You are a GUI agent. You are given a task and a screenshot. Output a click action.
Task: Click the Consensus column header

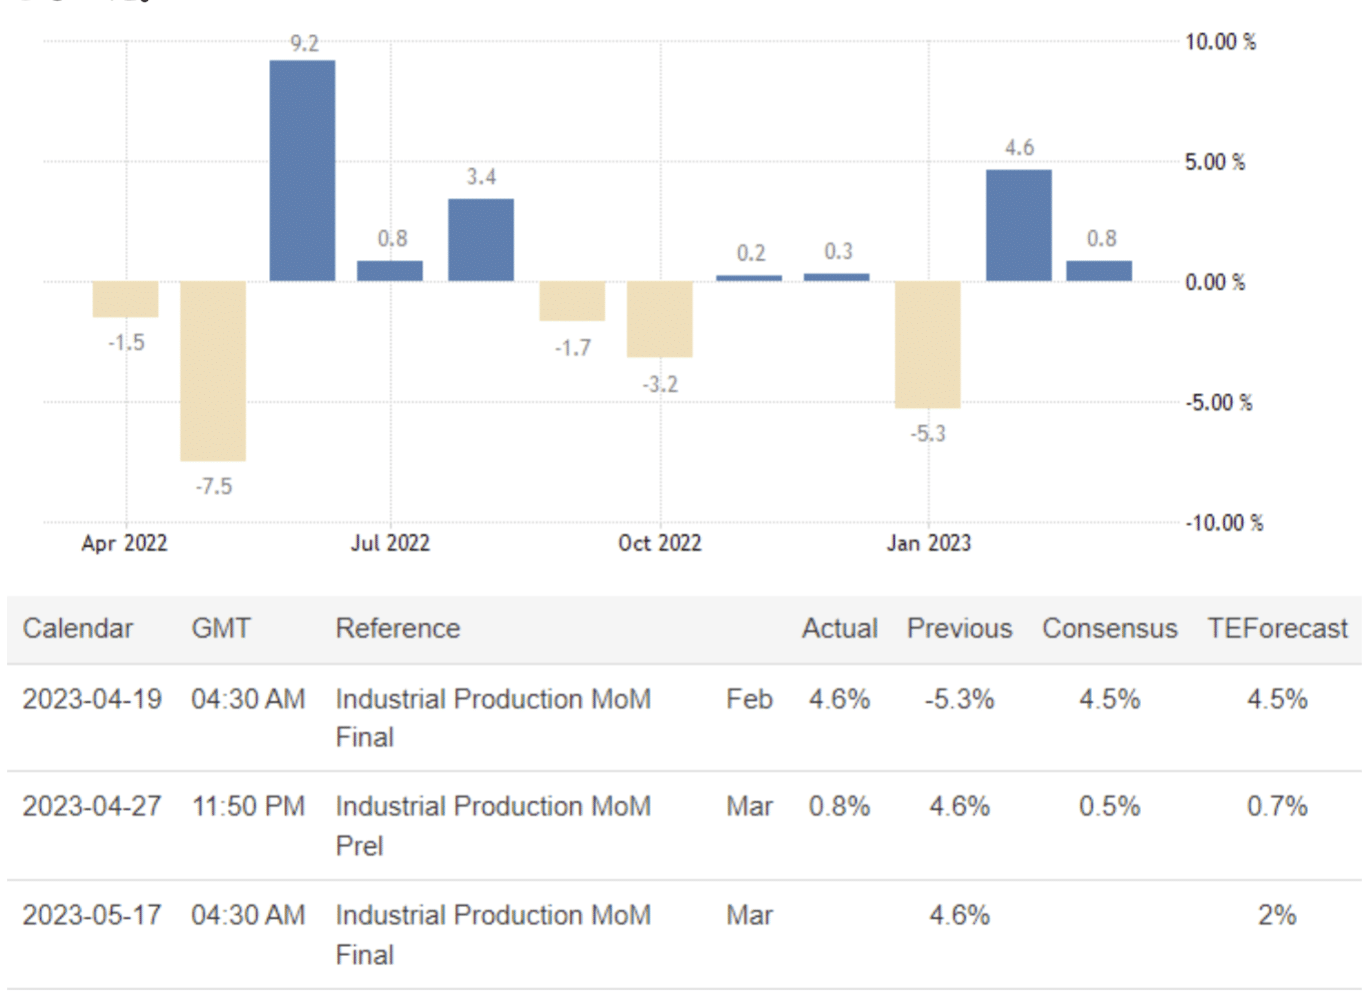pos(1109,629)
